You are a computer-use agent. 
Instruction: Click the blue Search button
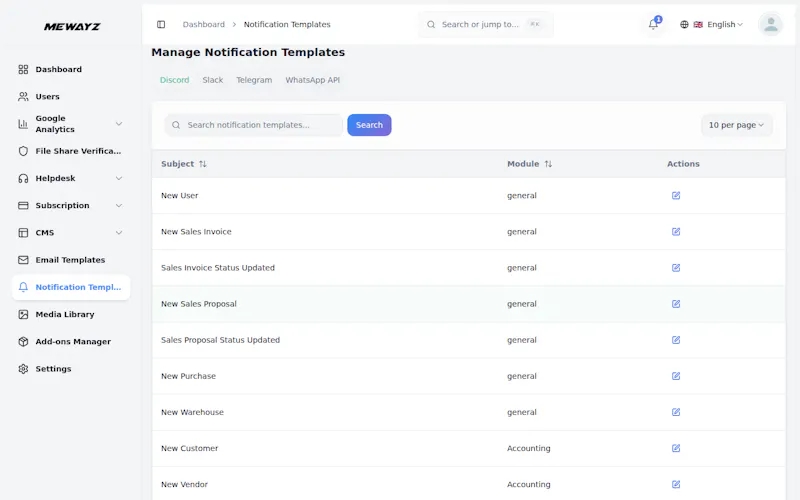(369, 125)
